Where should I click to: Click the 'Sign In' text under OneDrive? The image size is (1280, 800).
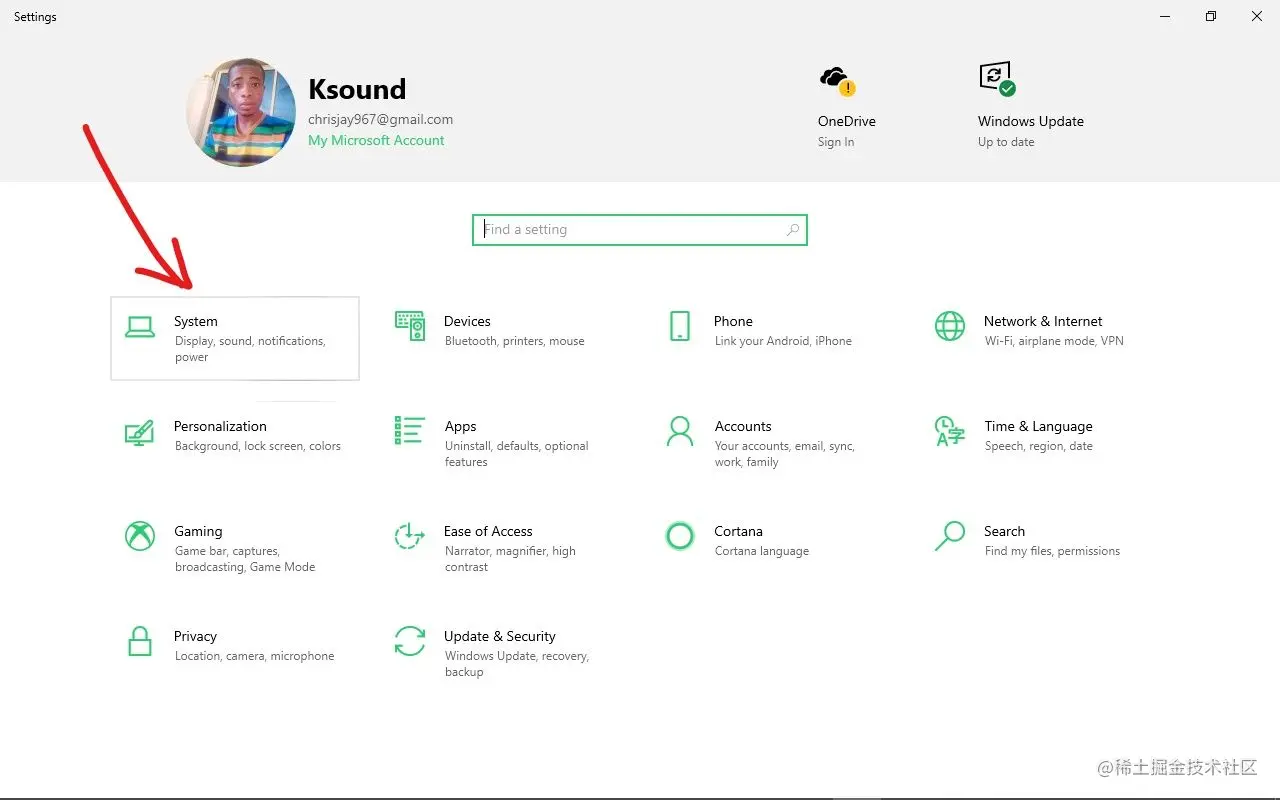836,142
